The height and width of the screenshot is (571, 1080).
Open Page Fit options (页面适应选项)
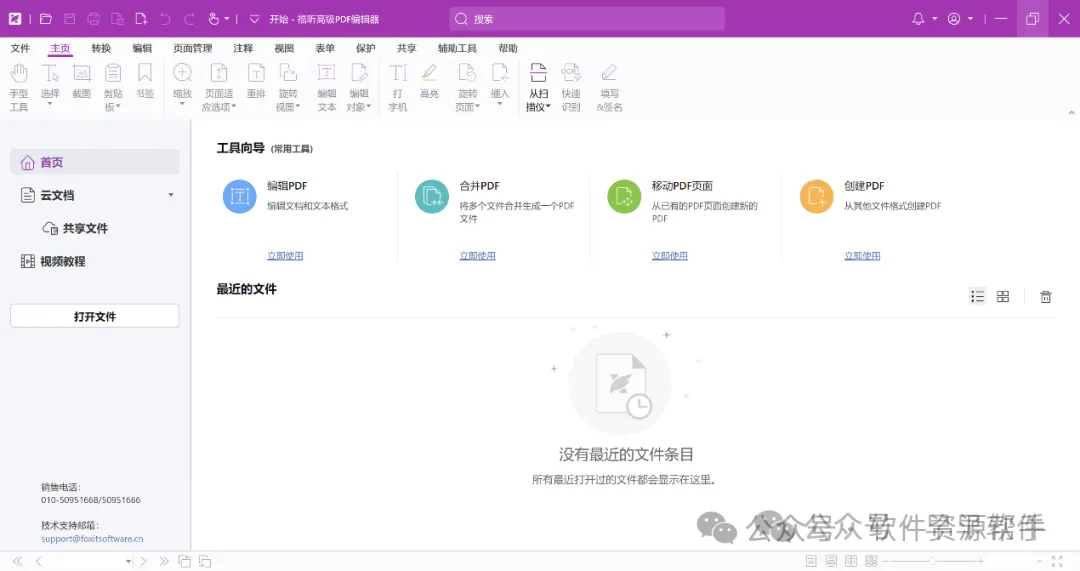(219, 87)
